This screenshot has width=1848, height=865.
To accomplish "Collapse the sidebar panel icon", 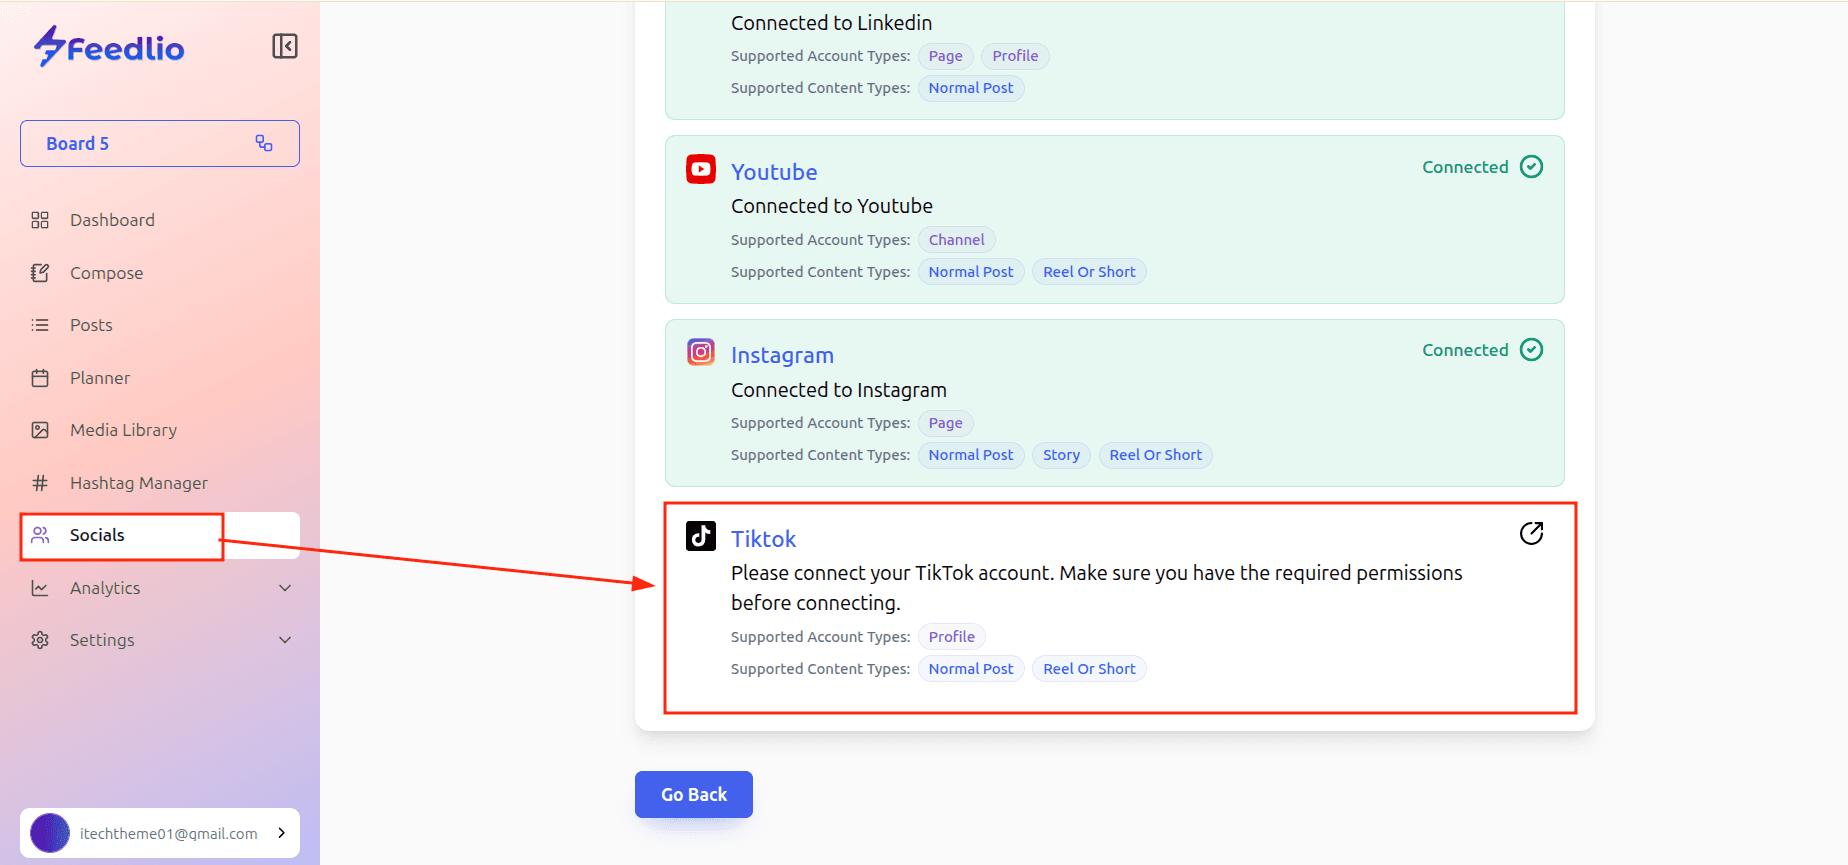I will (x=285, y=46).
